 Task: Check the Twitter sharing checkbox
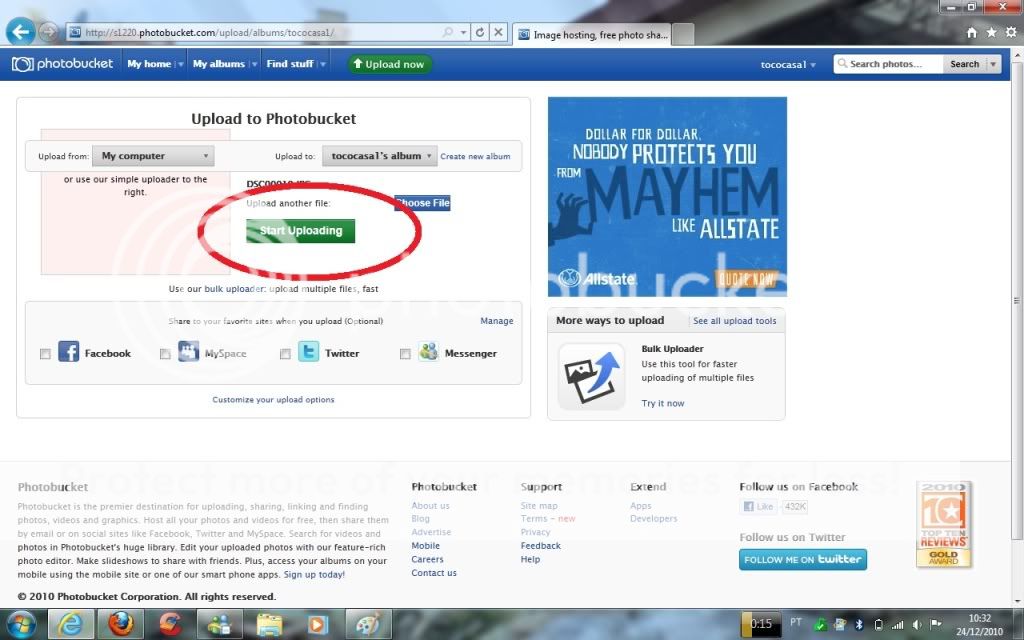click(x=285, y=354)
